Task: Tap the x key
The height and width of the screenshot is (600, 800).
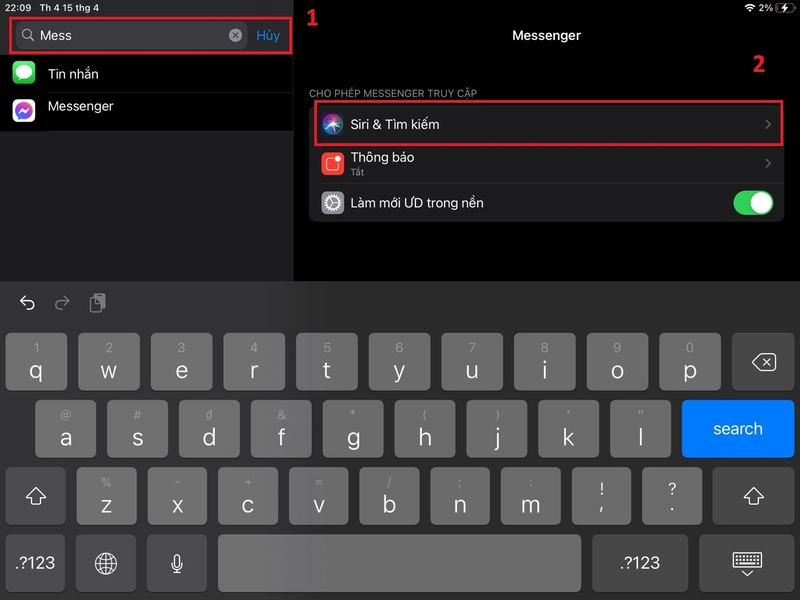Action: click(178, 496)
